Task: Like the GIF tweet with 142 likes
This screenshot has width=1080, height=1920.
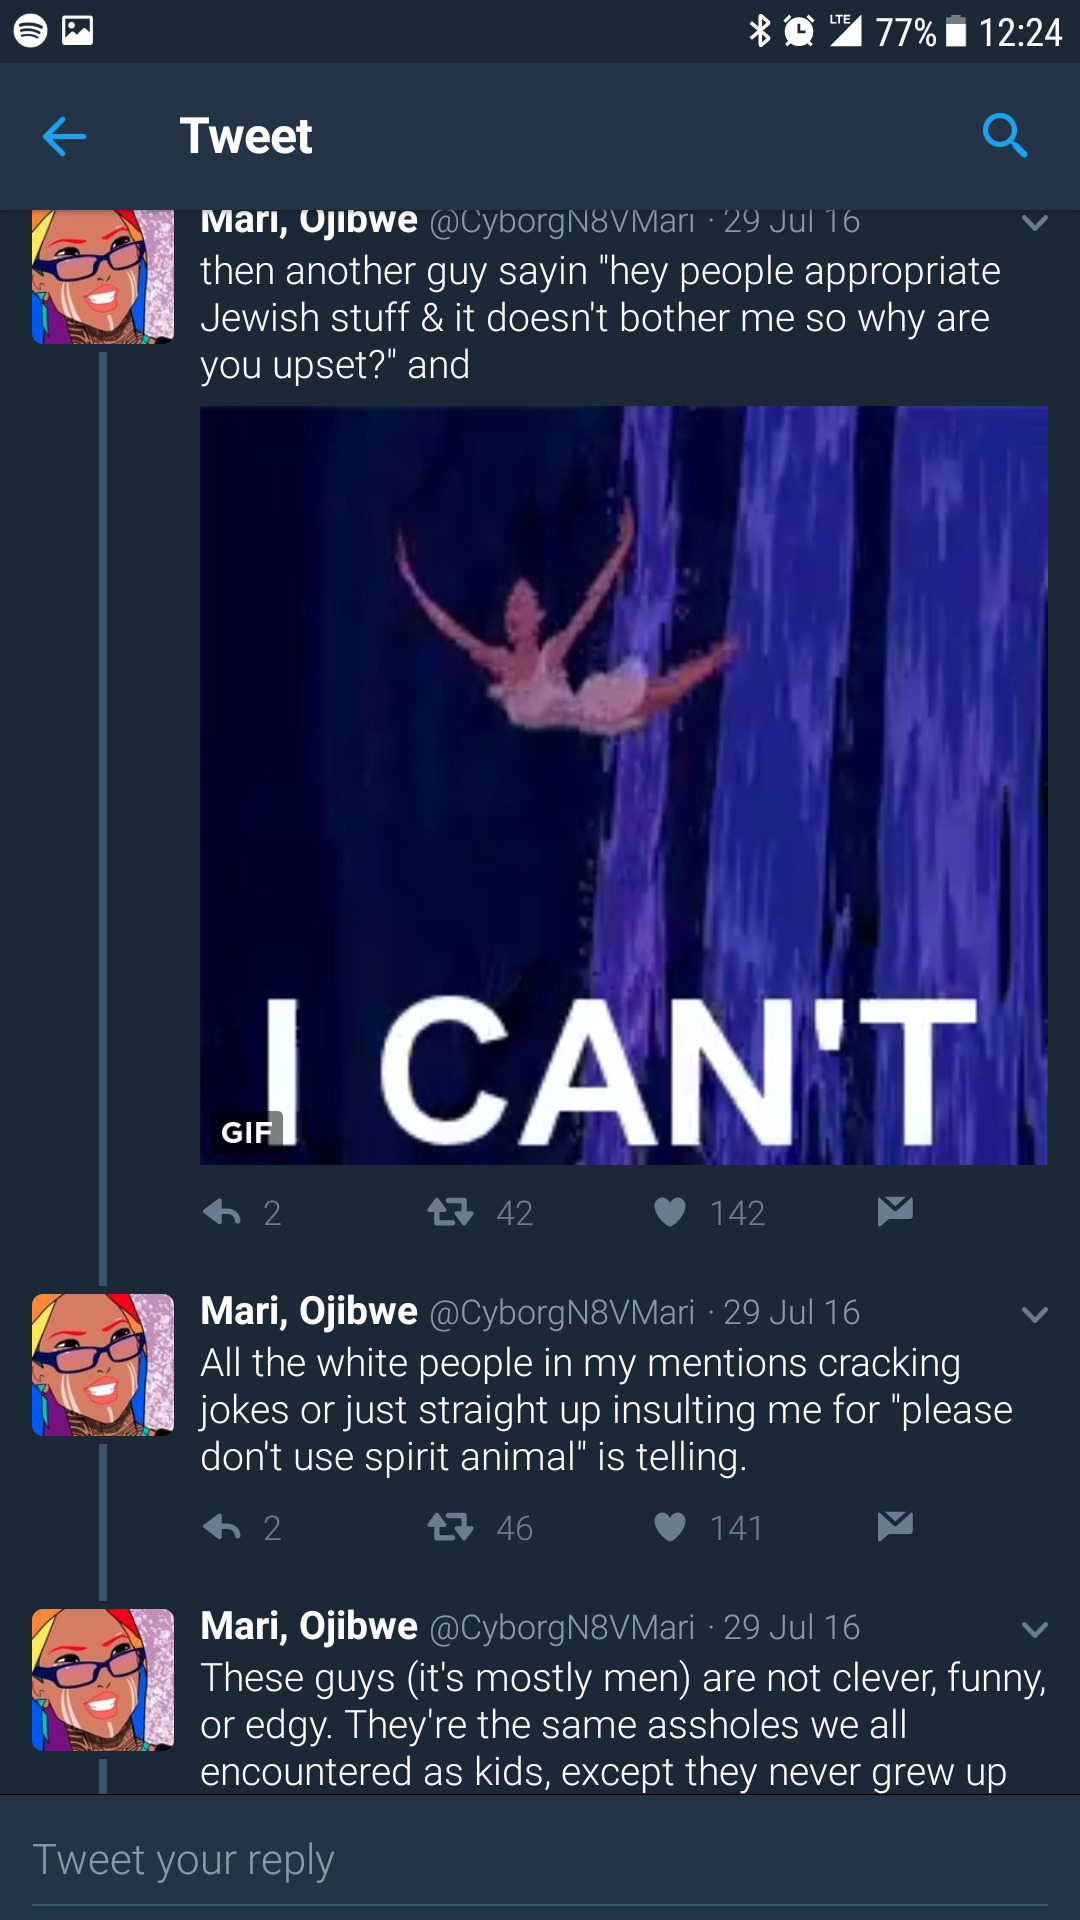Action: [x=670, y=1212]
